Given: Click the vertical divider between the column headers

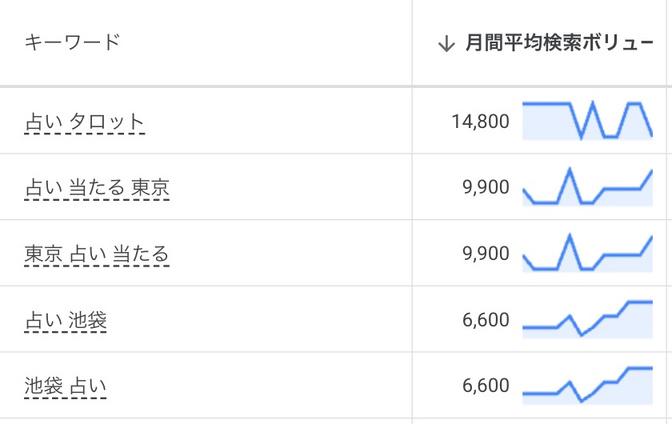Looking at the screenshot, I should 412,43.
